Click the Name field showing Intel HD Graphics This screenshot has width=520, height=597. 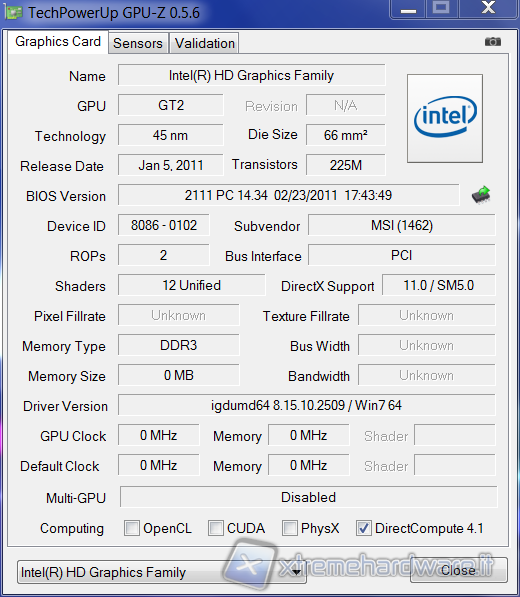coord(252,75)
